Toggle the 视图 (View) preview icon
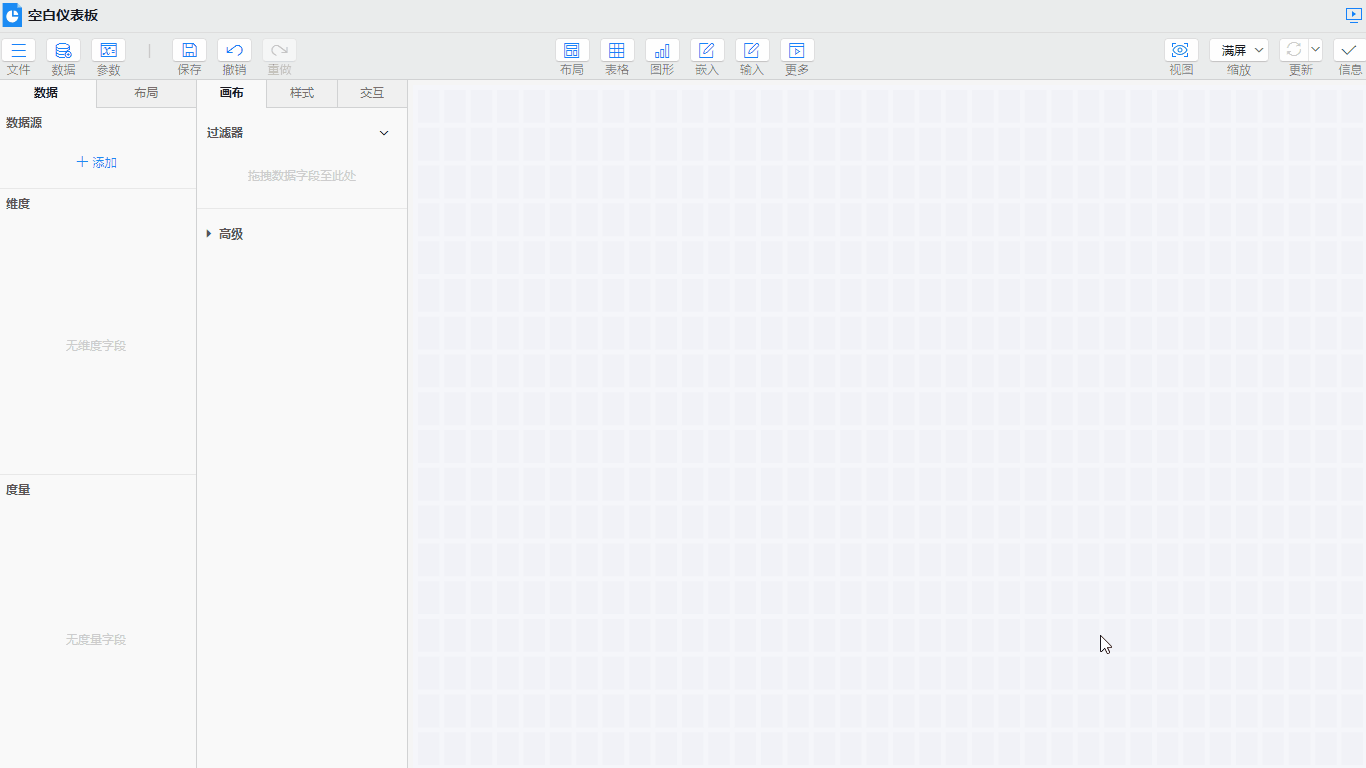This screenshot has height=768, width=1366. coord(1181,51)
